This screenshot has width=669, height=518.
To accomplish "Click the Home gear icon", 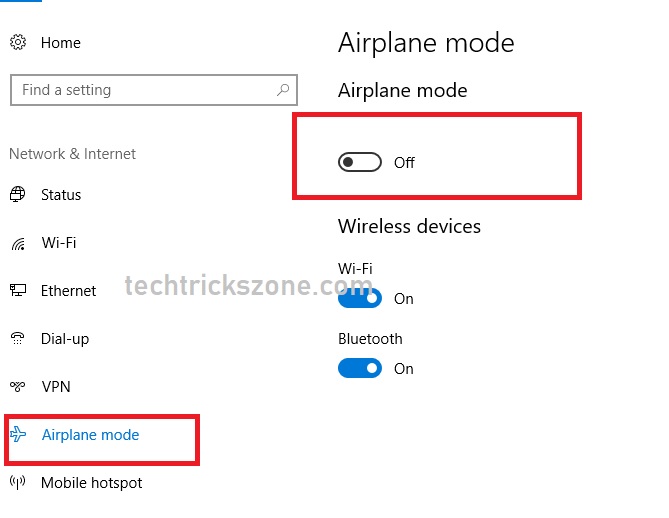I will click(x=18, y=43).
